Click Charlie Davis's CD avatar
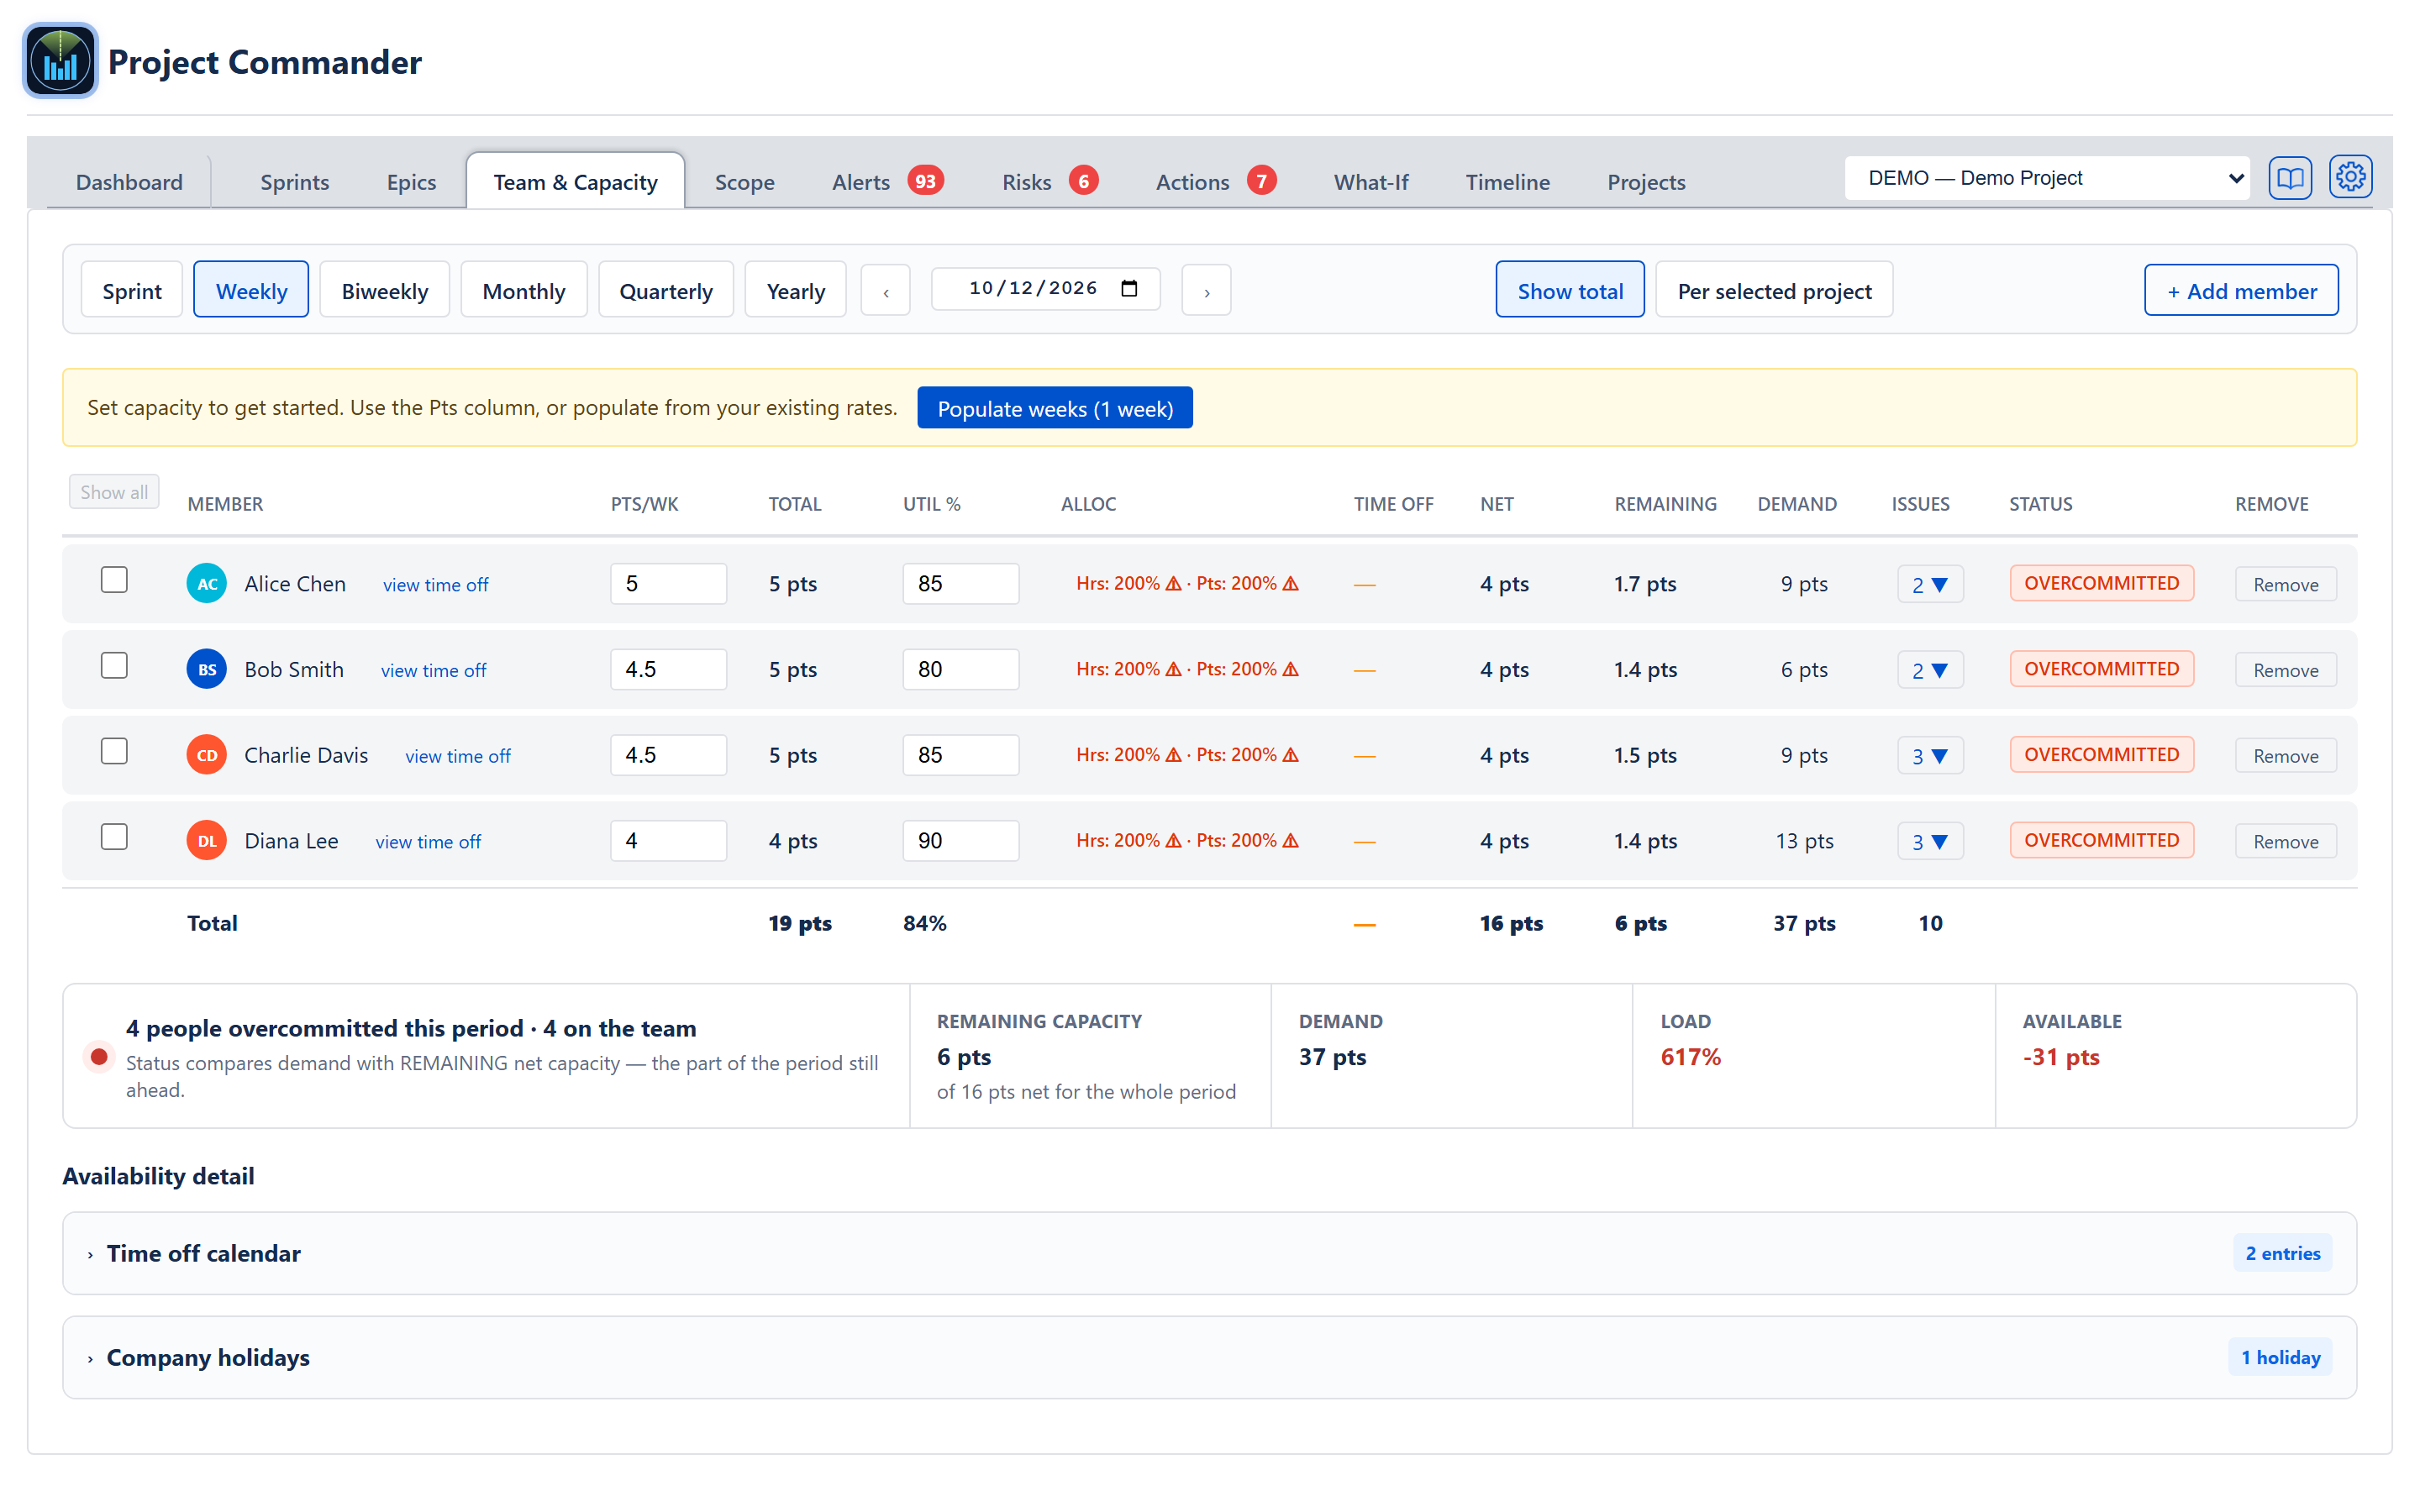 click(x=207, y=755)
